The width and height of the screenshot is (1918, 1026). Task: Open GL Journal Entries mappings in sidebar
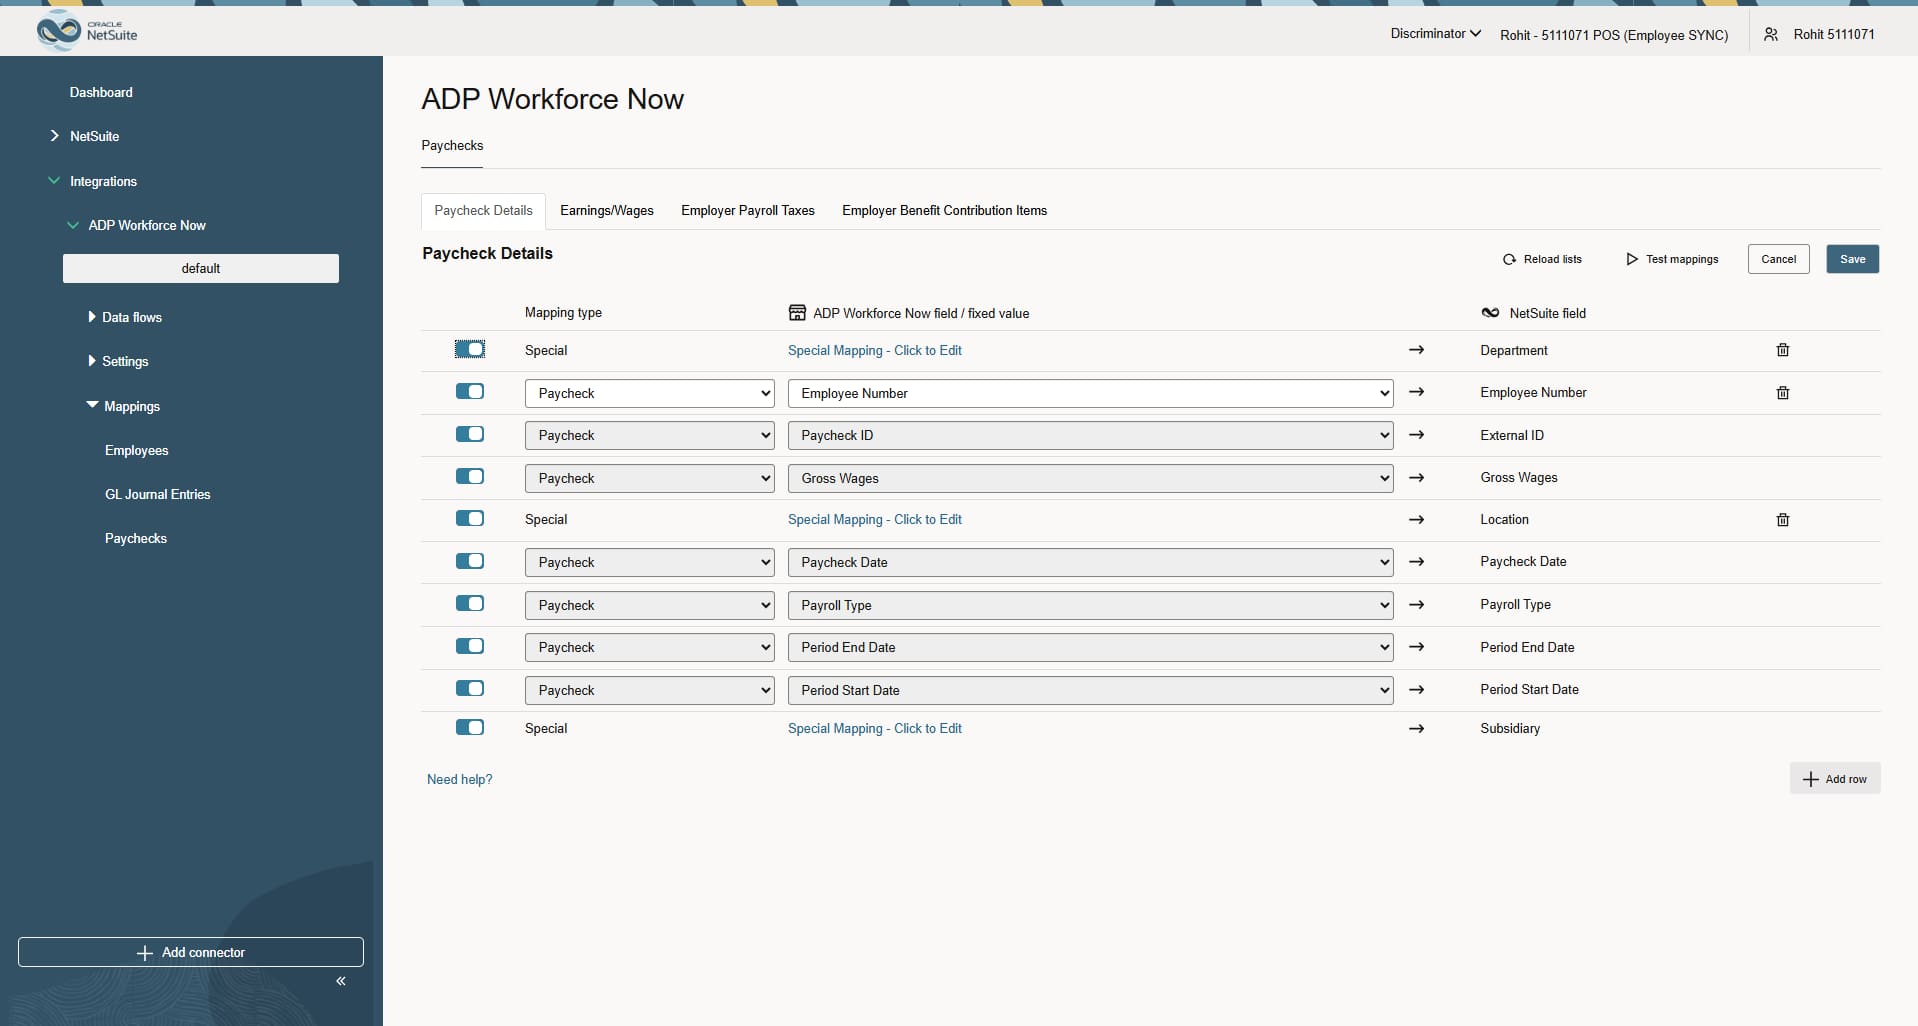click(x=158, y=494)
